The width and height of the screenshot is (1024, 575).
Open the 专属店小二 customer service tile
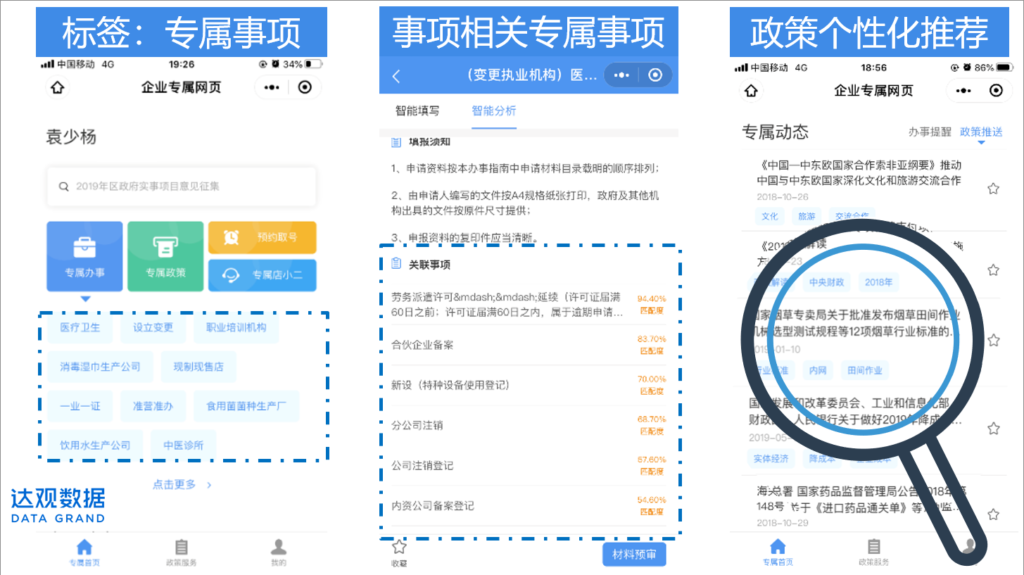262,275
